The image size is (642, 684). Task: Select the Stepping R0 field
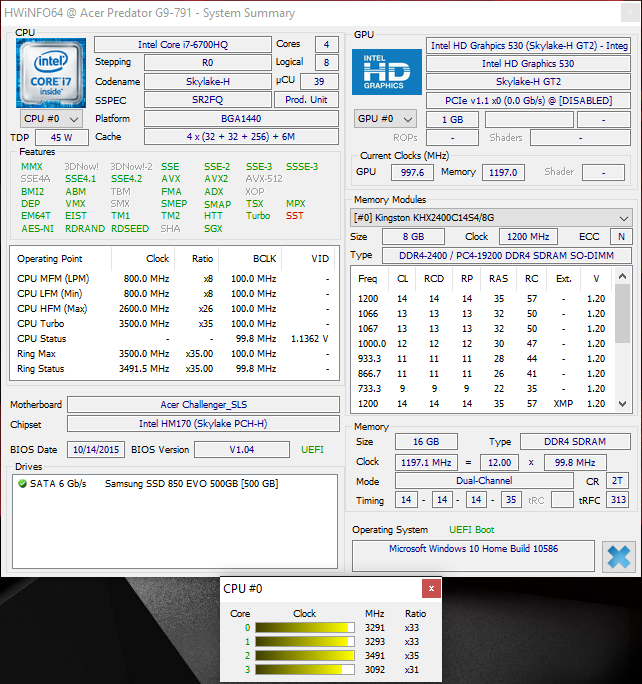[x=208, y=62]
